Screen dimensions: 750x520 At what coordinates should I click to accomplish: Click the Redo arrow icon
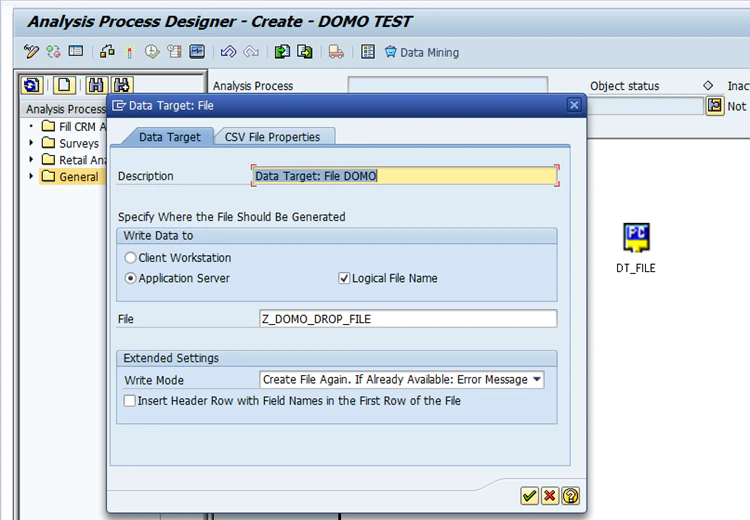point(251,52)
